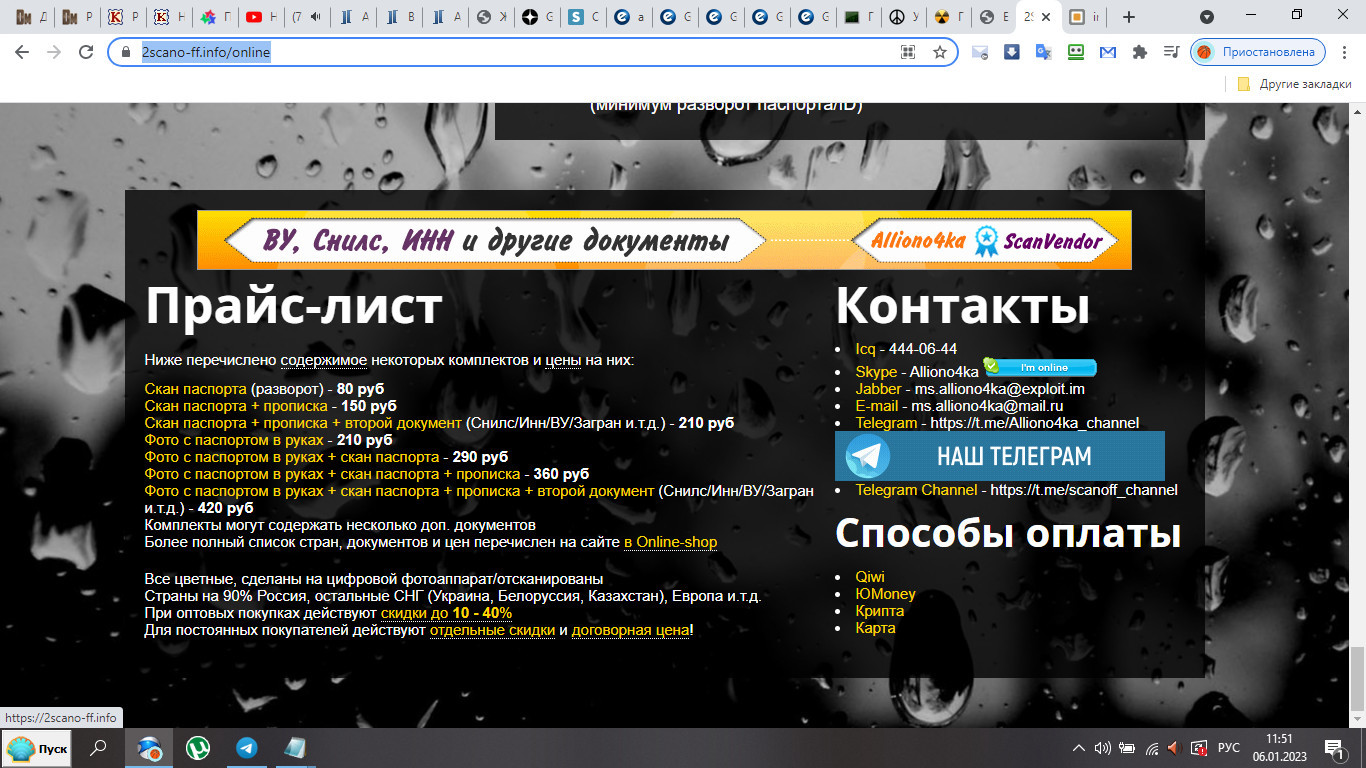Screen dimensions: 1366x768
Task: Switch input language via РУС
Action: [1230, 748]
